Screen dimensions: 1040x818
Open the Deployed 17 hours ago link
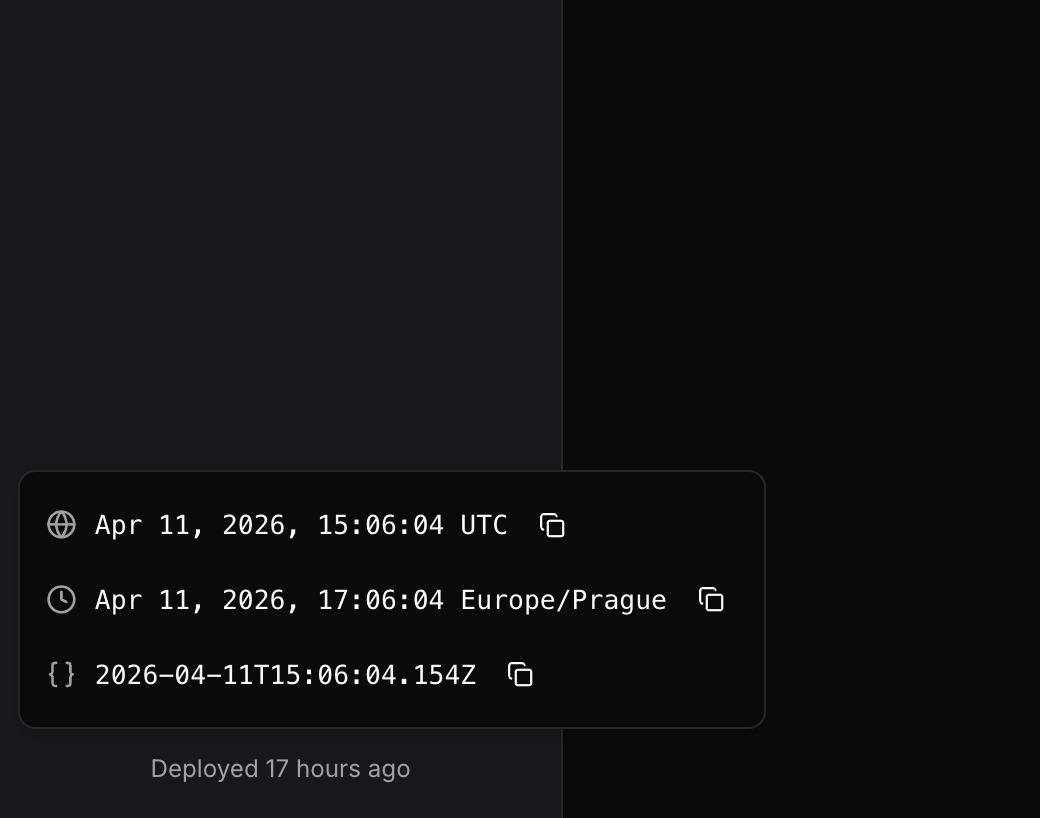(281, 769)
